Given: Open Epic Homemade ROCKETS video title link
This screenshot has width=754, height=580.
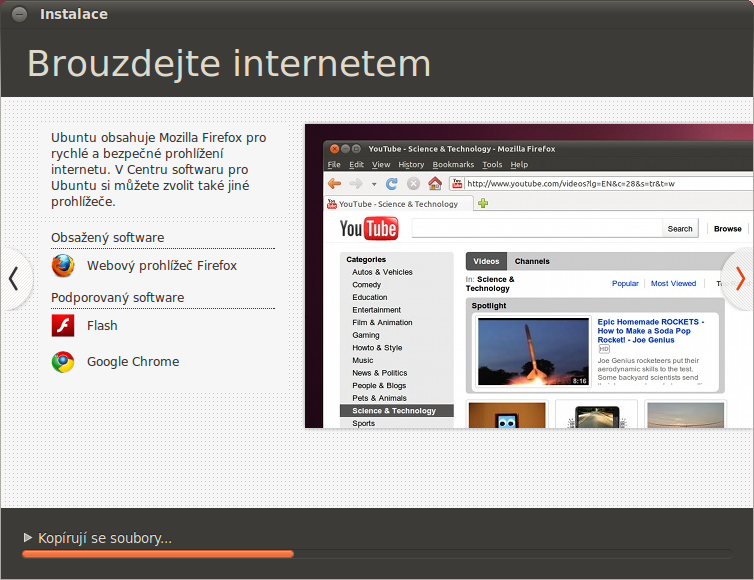Looking at the screenshot, I should (x=650, y=331).
